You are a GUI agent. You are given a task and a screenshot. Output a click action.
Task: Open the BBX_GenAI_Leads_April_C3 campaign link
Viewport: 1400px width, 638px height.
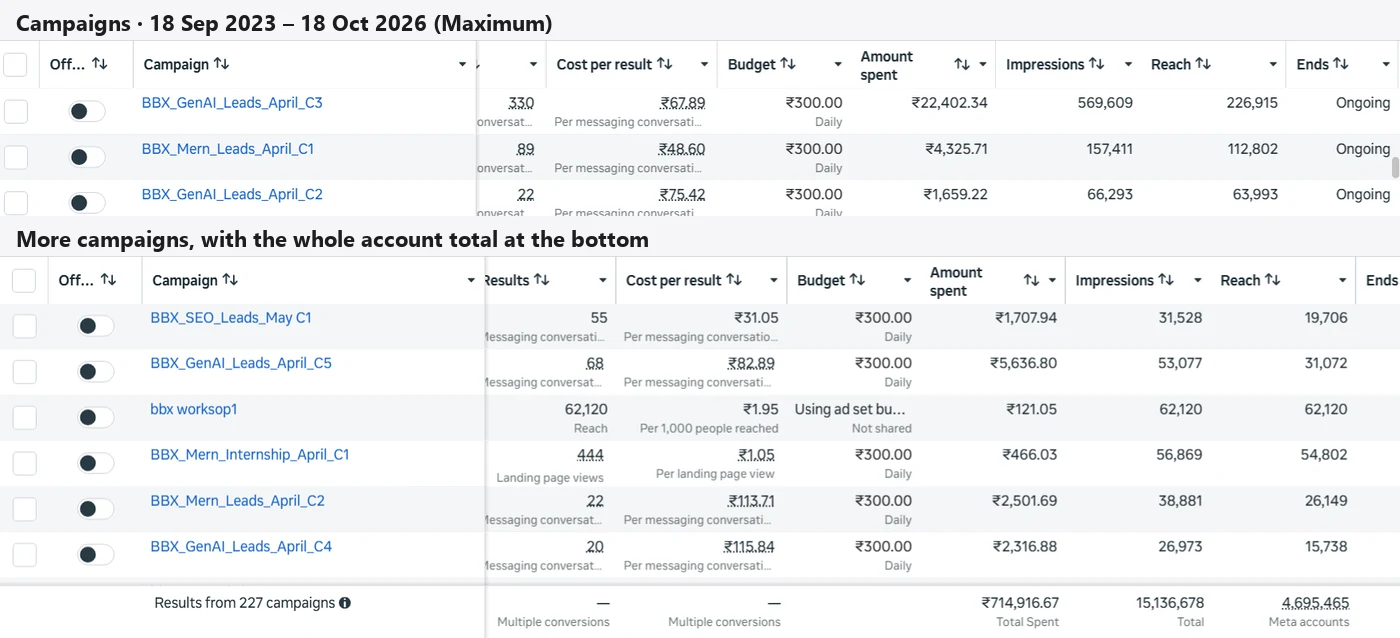pyautogui.click(x=232, y=103)
